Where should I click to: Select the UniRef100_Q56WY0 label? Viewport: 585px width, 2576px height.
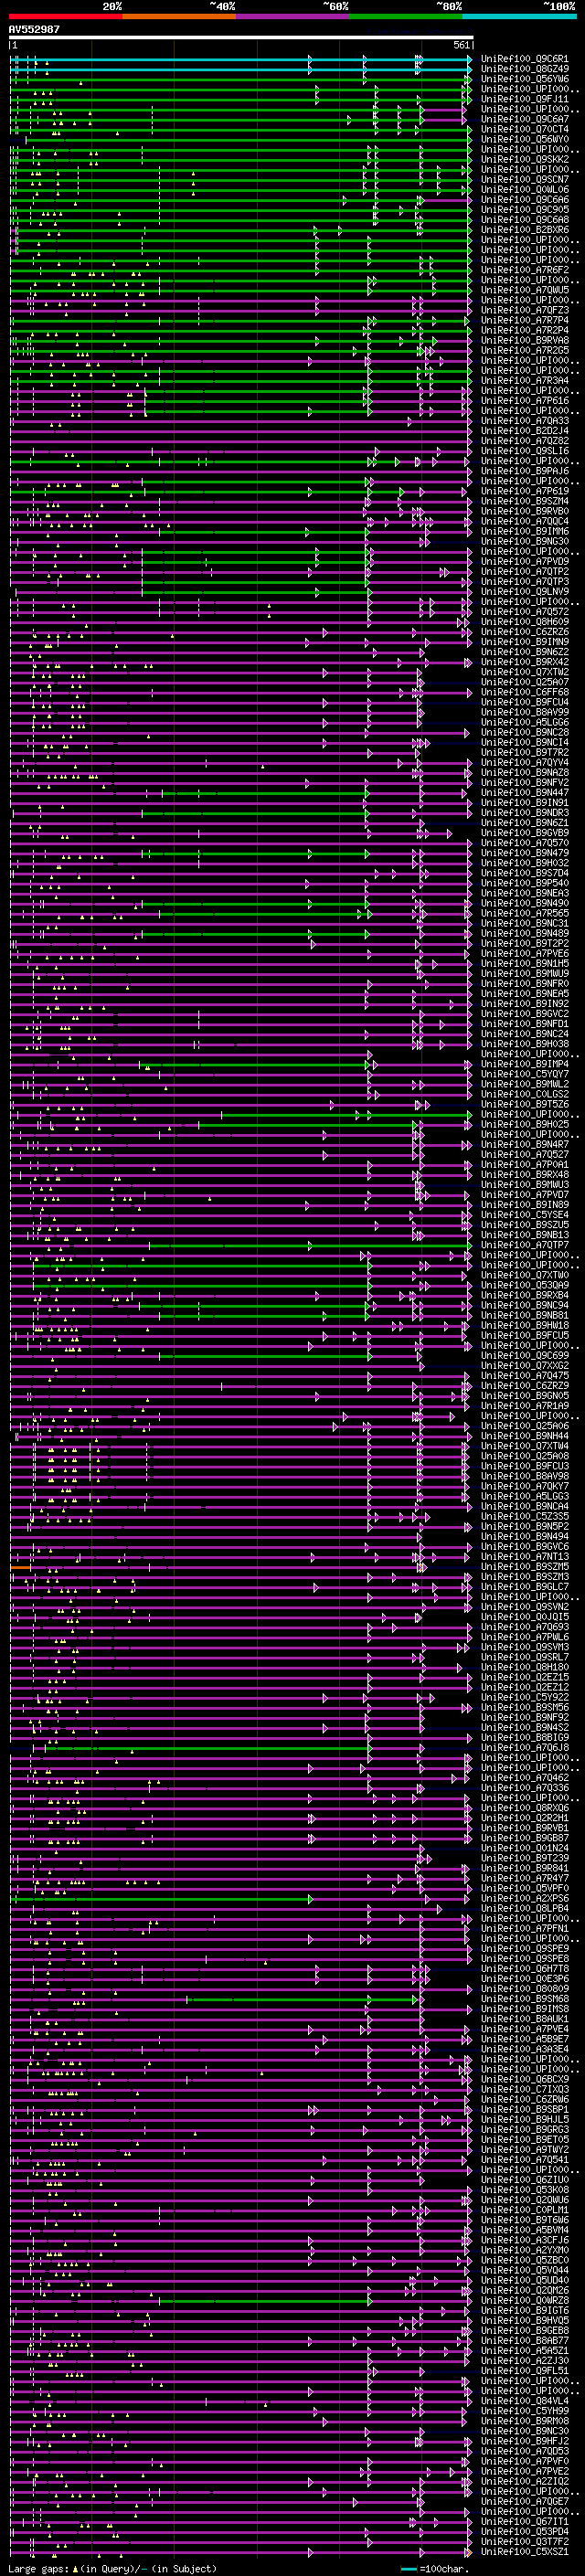[525, 139]
